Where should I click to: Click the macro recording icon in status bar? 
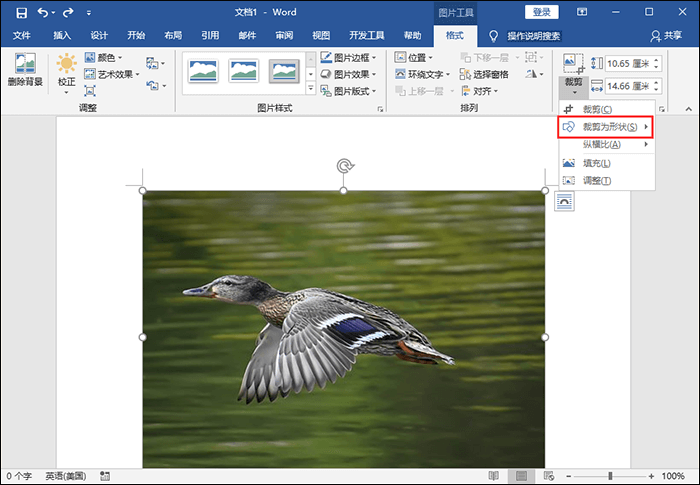pyautogui.click(x=105, y=476)
